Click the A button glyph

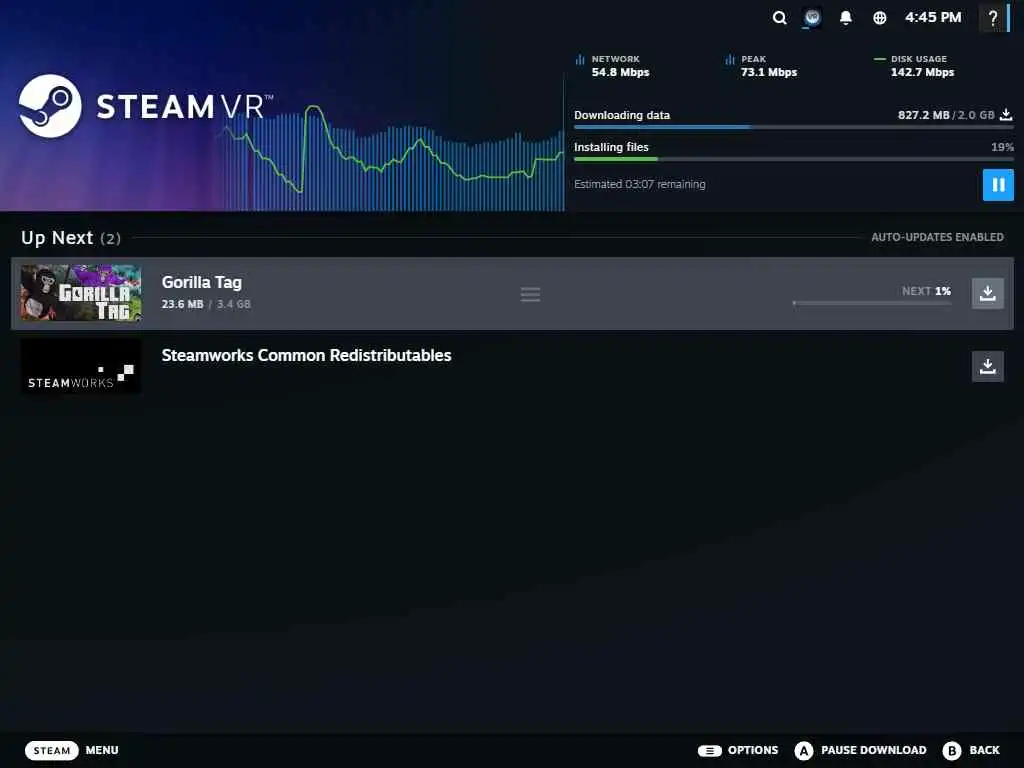click(804, 750)
